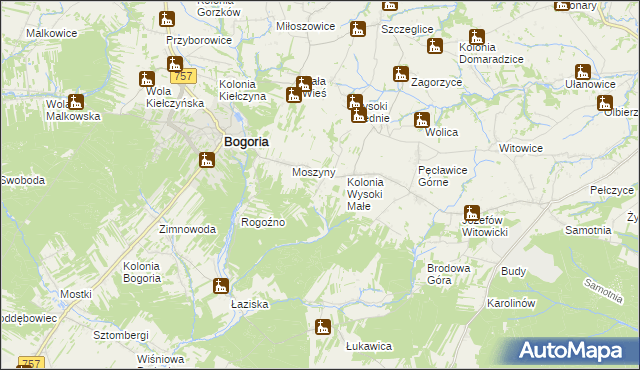This screenshot has height=370, width=640.
Task: Select the Wolica label
Action: tap(442, 133)
